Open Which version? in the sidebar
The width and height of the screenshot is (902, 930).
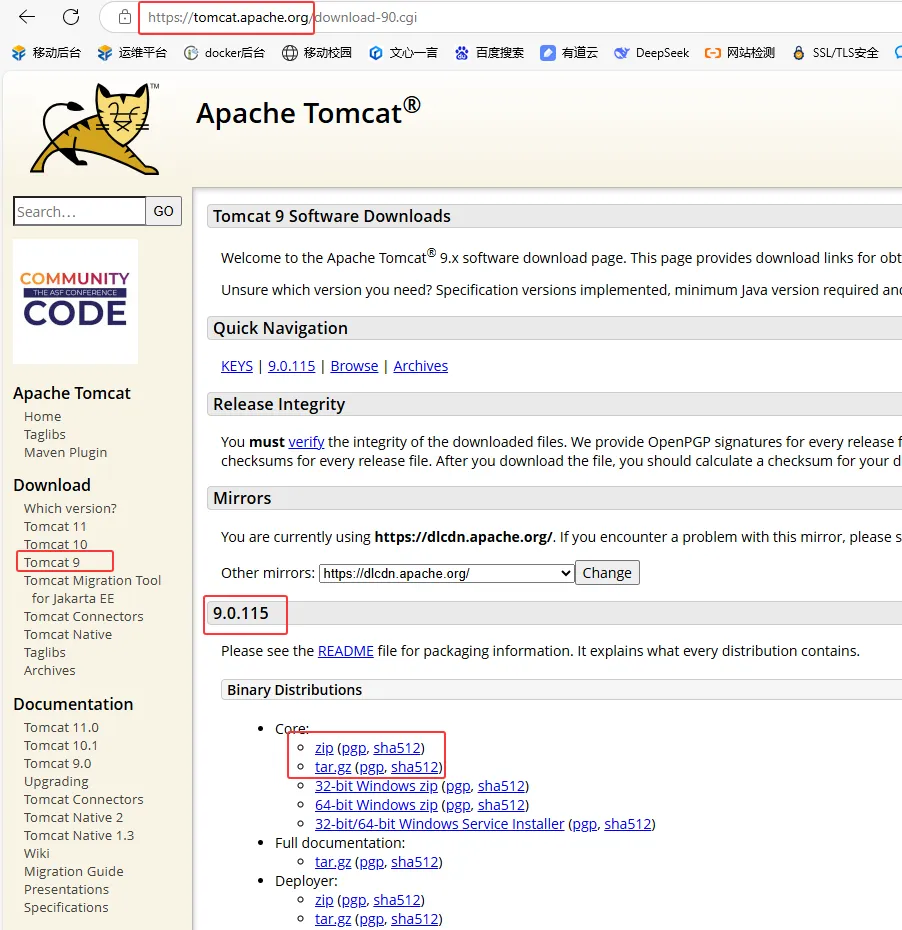click(70, 508)
